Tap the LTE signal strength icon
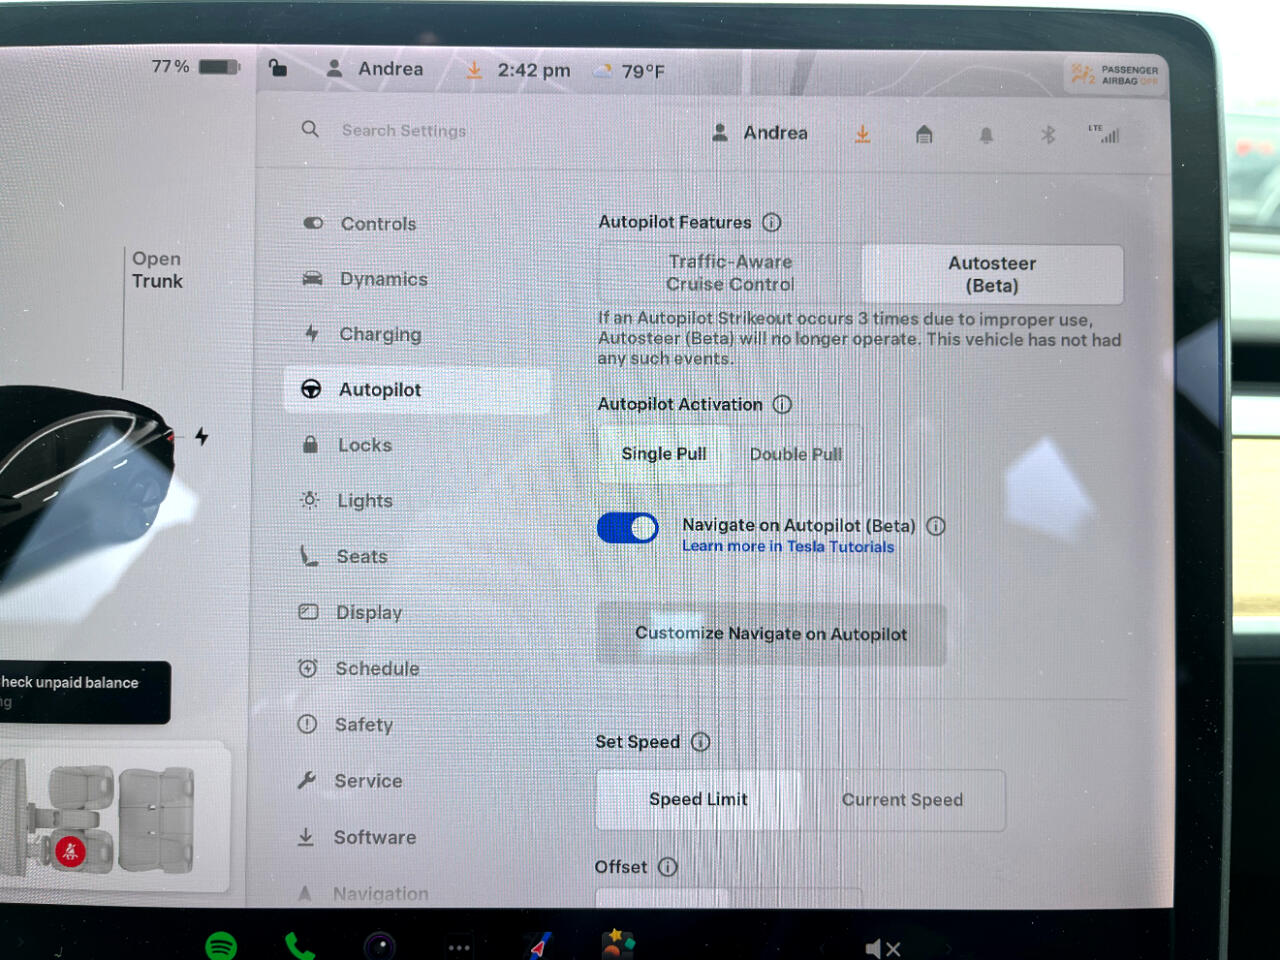This screenshot has height=960, width=1280. coord(1104,133)
